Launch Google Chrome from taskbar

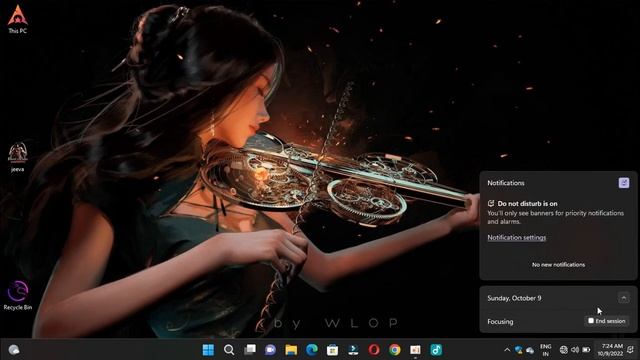[395, 350]
